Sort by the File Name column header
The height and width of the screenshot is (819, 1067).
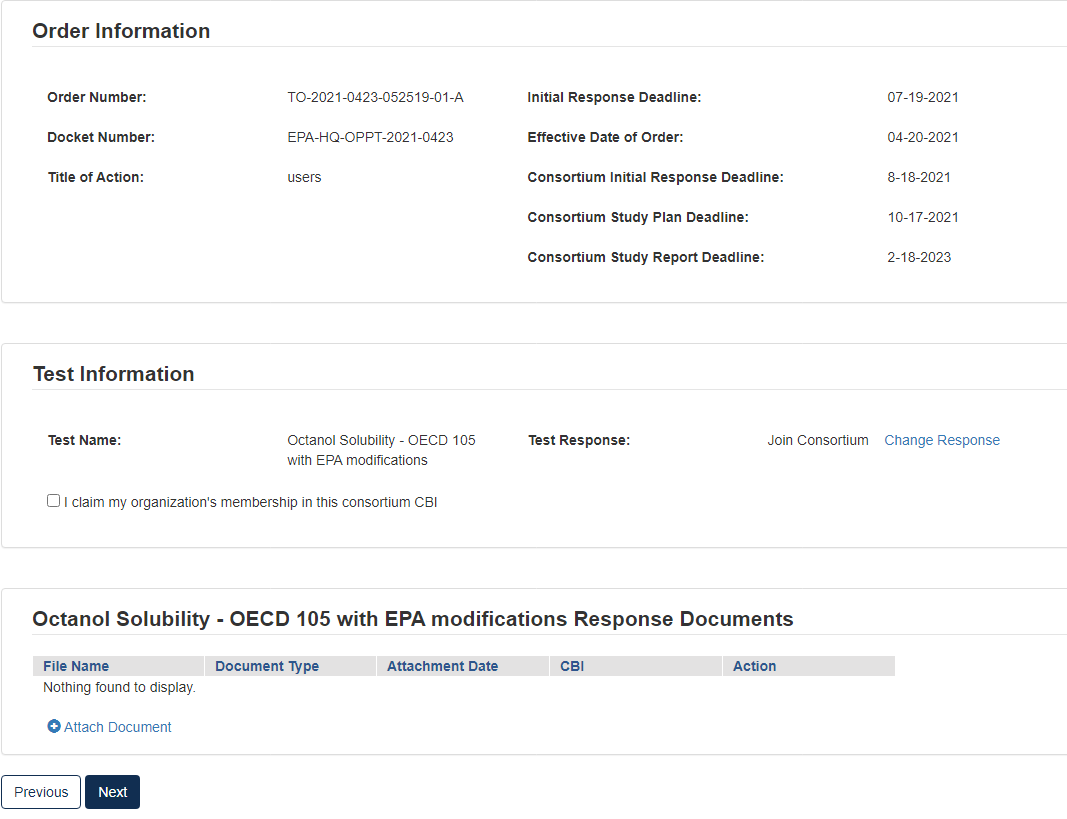76,666
